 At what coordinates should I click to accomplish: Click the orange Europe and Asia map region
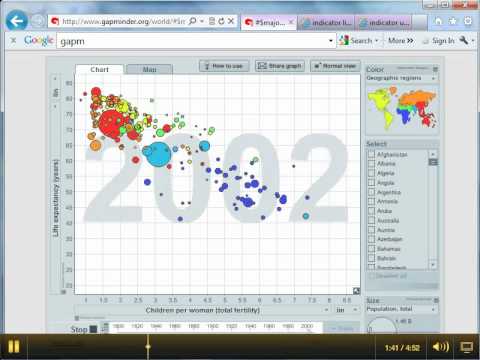[417, 98]
